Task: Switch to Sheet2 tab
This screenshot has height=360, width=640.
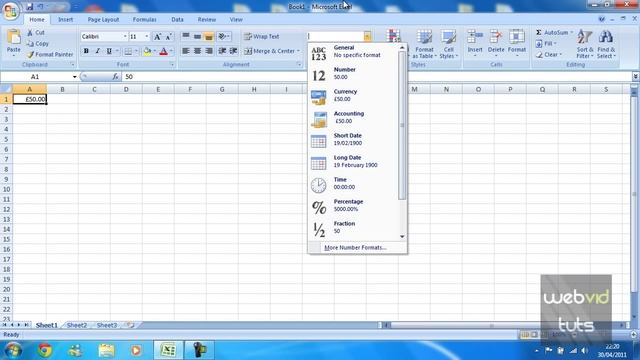Action: pyautogui.click(x=77, y=325)
